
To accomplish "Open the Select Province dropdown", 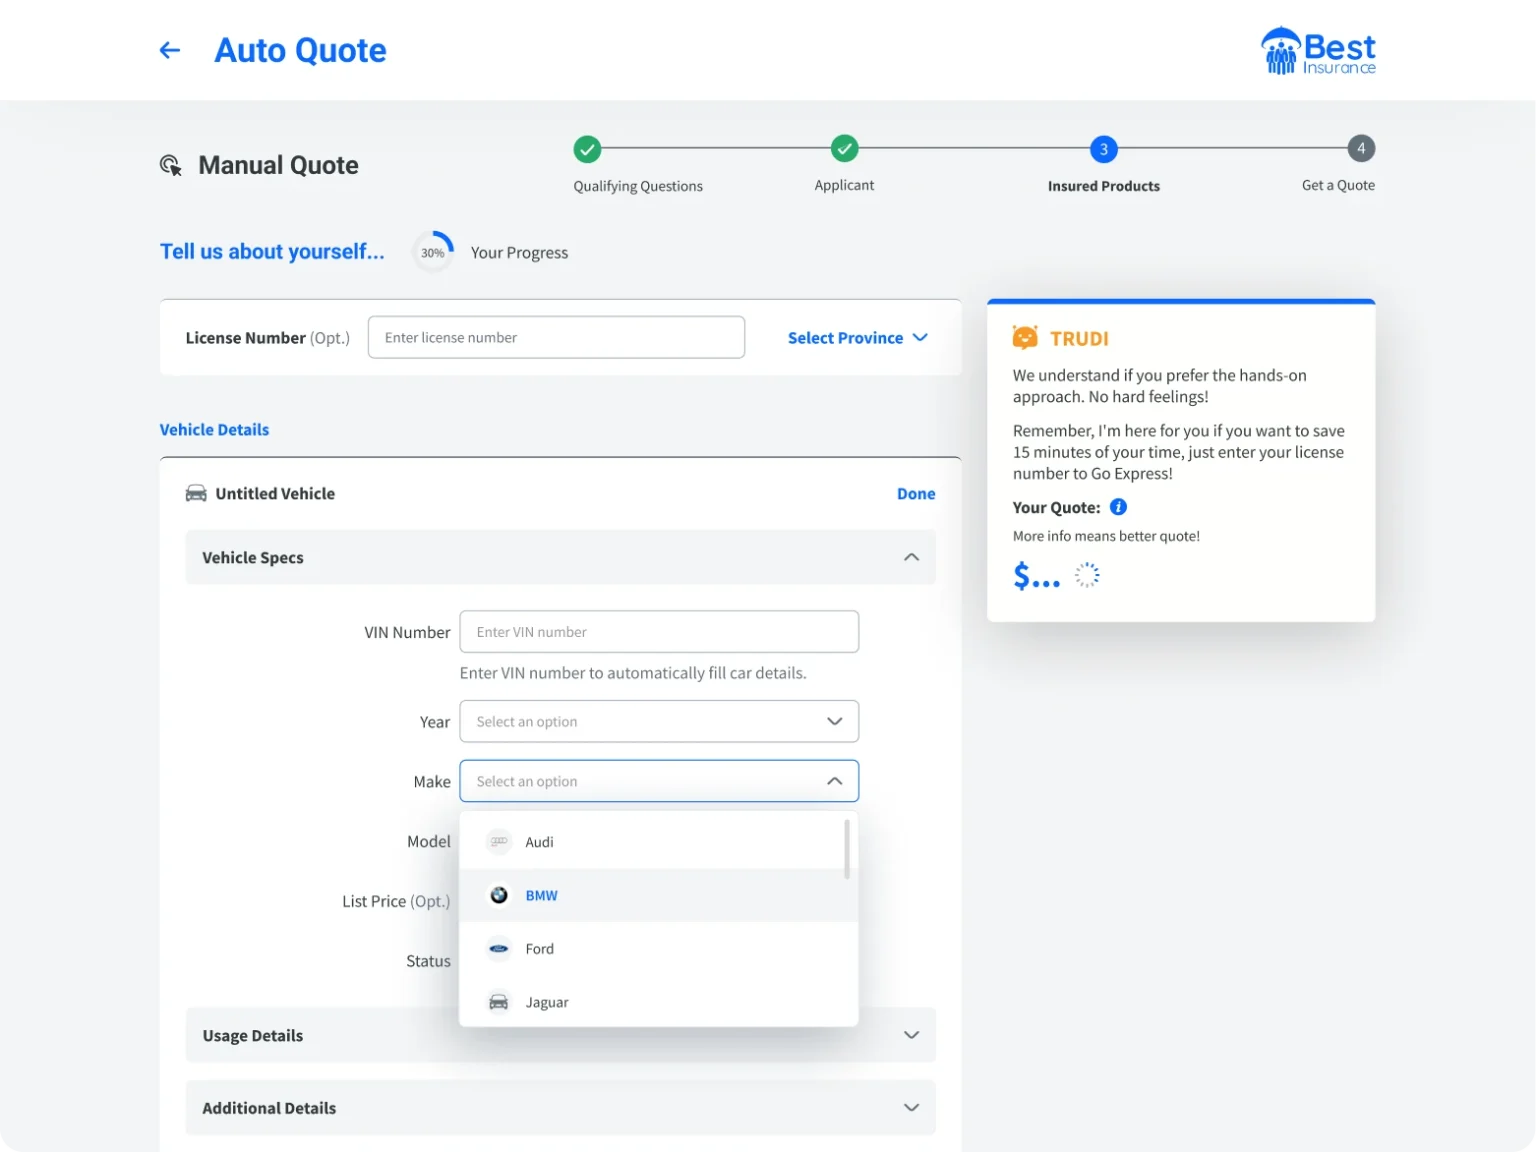I will pyautogui.click(x=858, y=338).
